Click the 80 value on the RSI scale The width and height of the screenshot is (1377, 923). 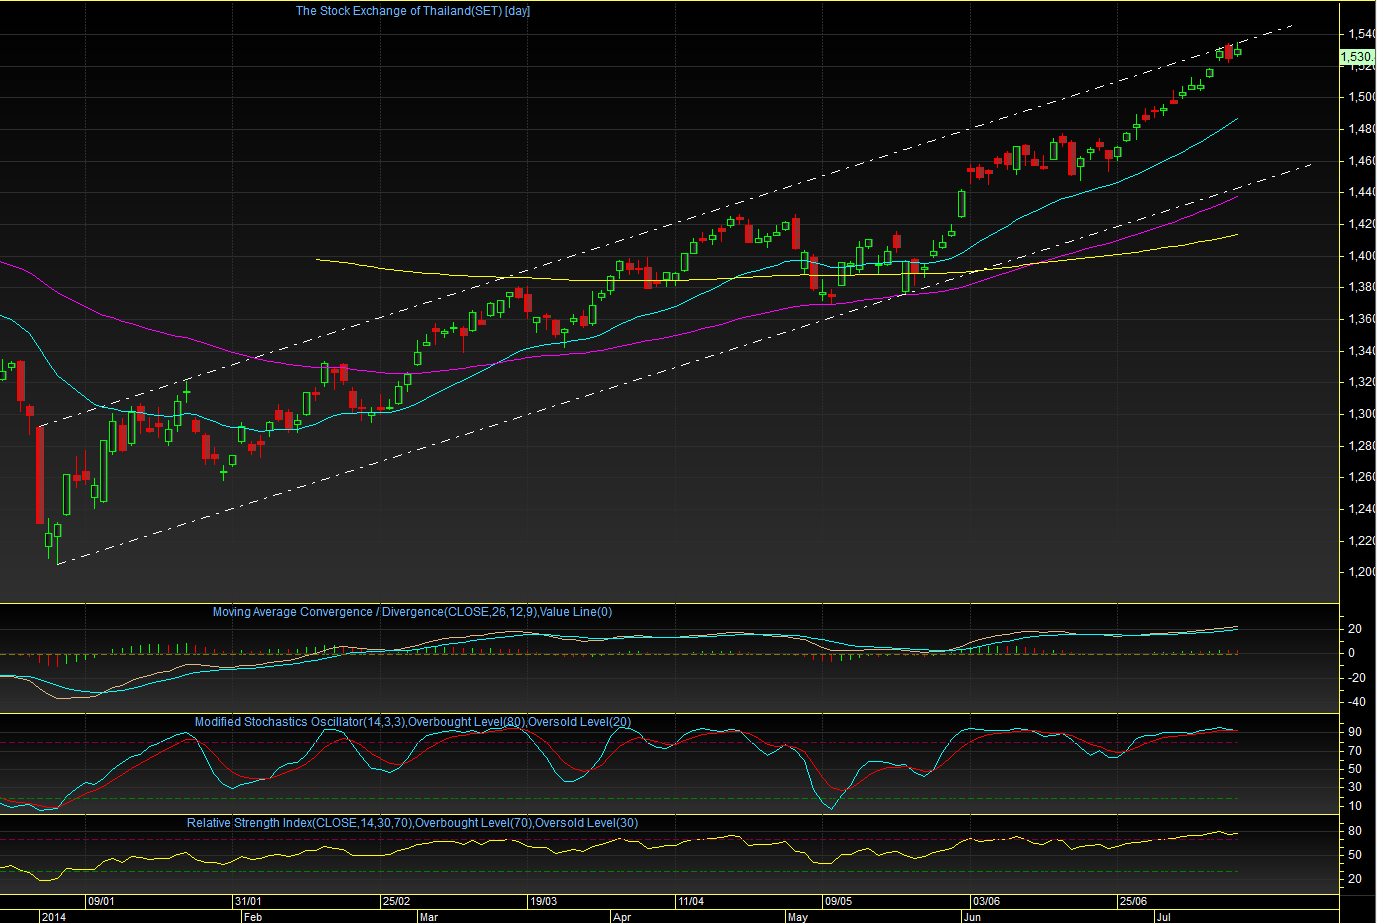(1354, 831)
